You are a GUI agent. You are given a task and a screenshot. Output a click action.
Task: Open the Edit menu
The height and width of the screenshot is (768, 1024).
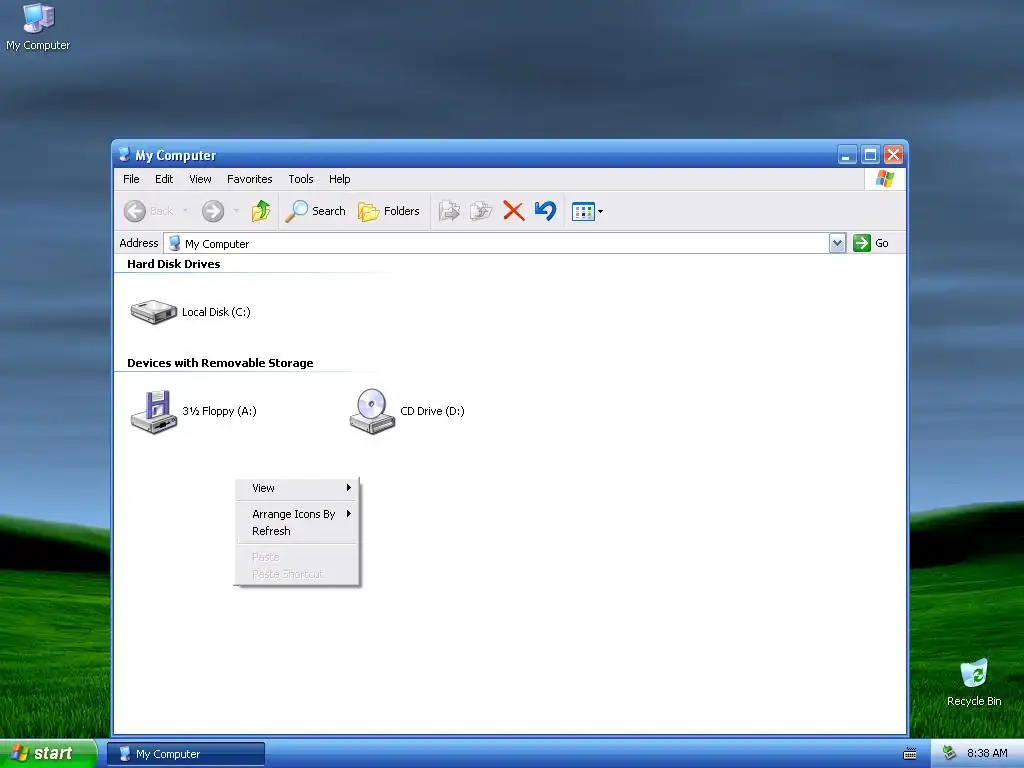coord(164,179)
